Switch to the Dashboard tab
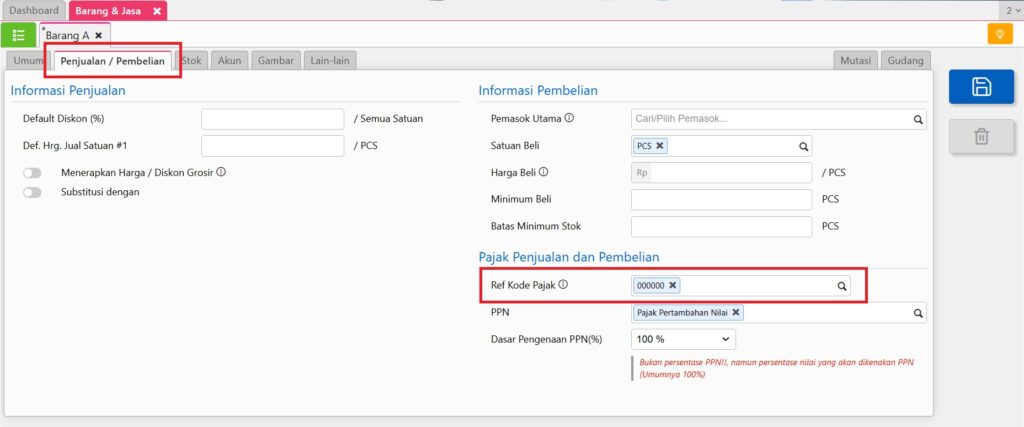Image resolution: width=1024 pixels, height=427 pixels. tap(33, 10)
